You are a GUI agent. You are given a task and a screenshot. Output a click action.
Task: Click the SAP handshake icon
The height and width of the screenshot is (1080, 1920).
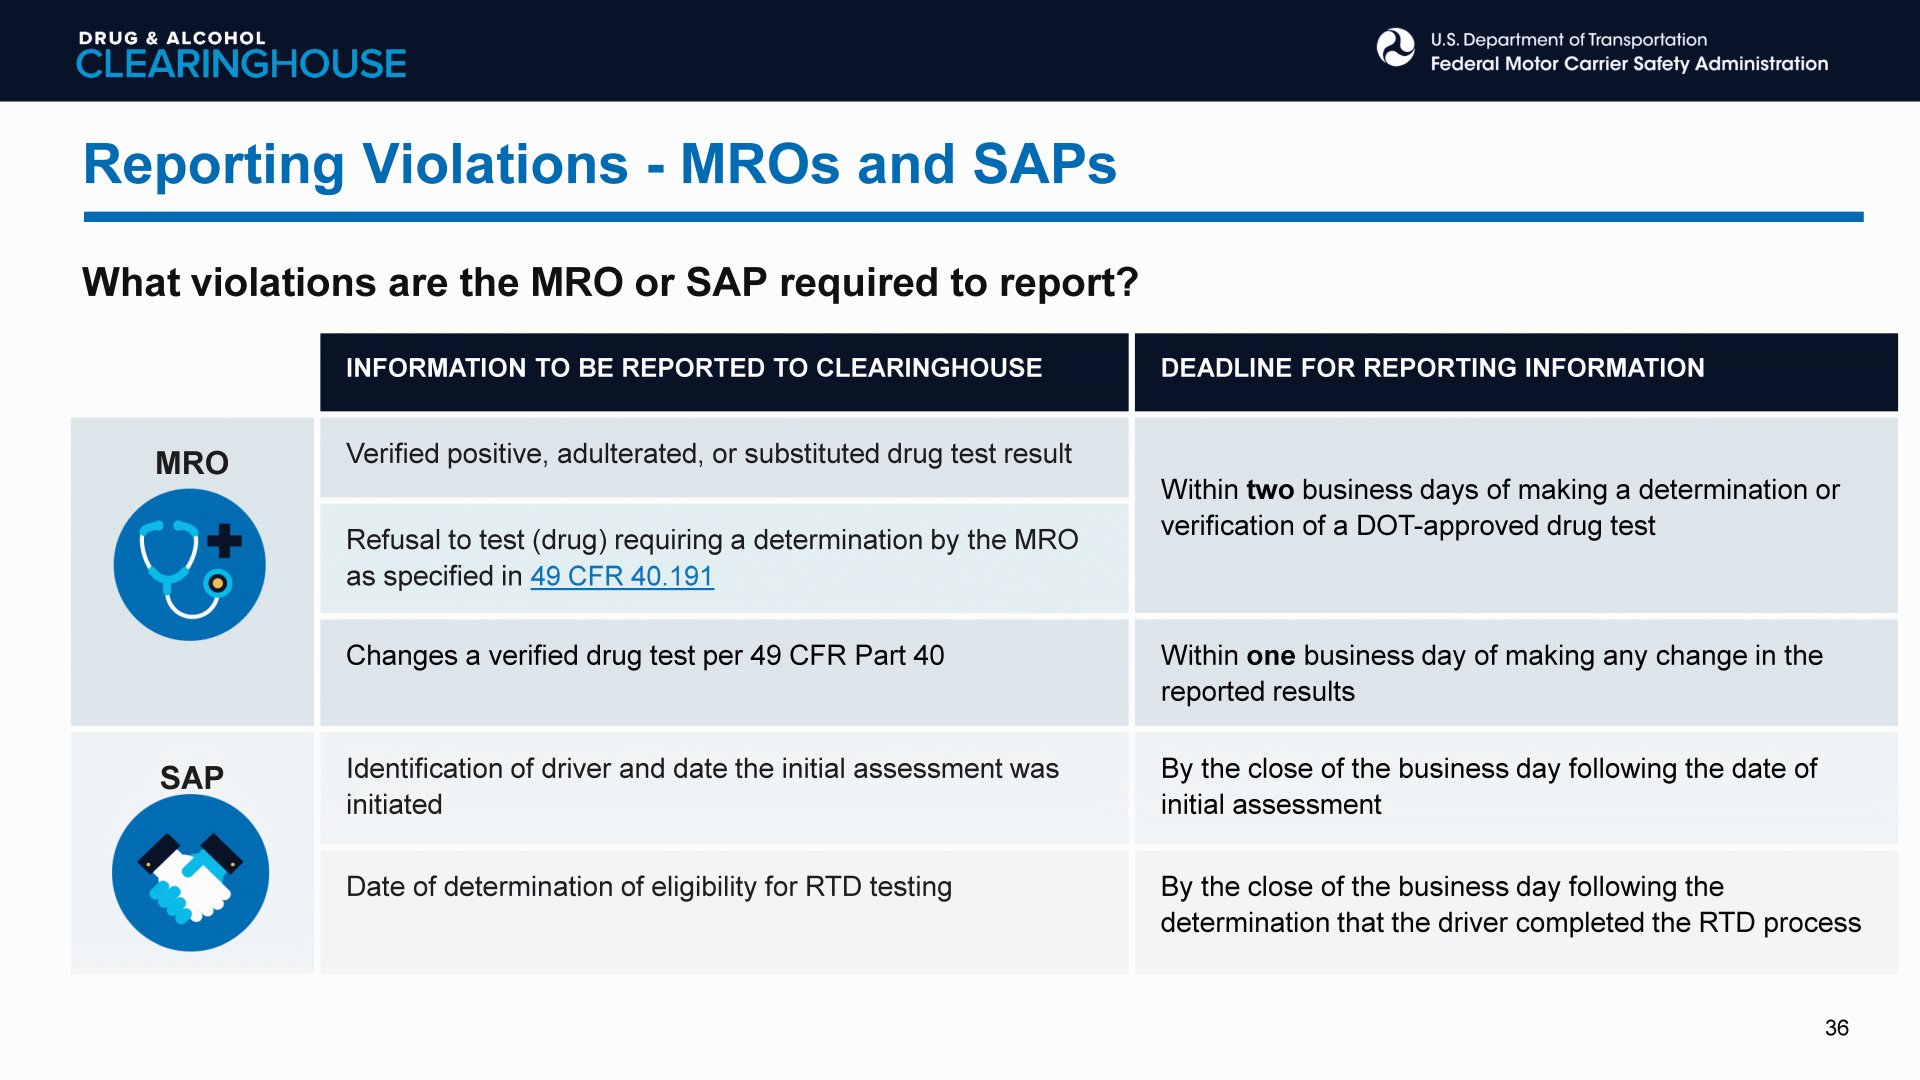point(190,872)
